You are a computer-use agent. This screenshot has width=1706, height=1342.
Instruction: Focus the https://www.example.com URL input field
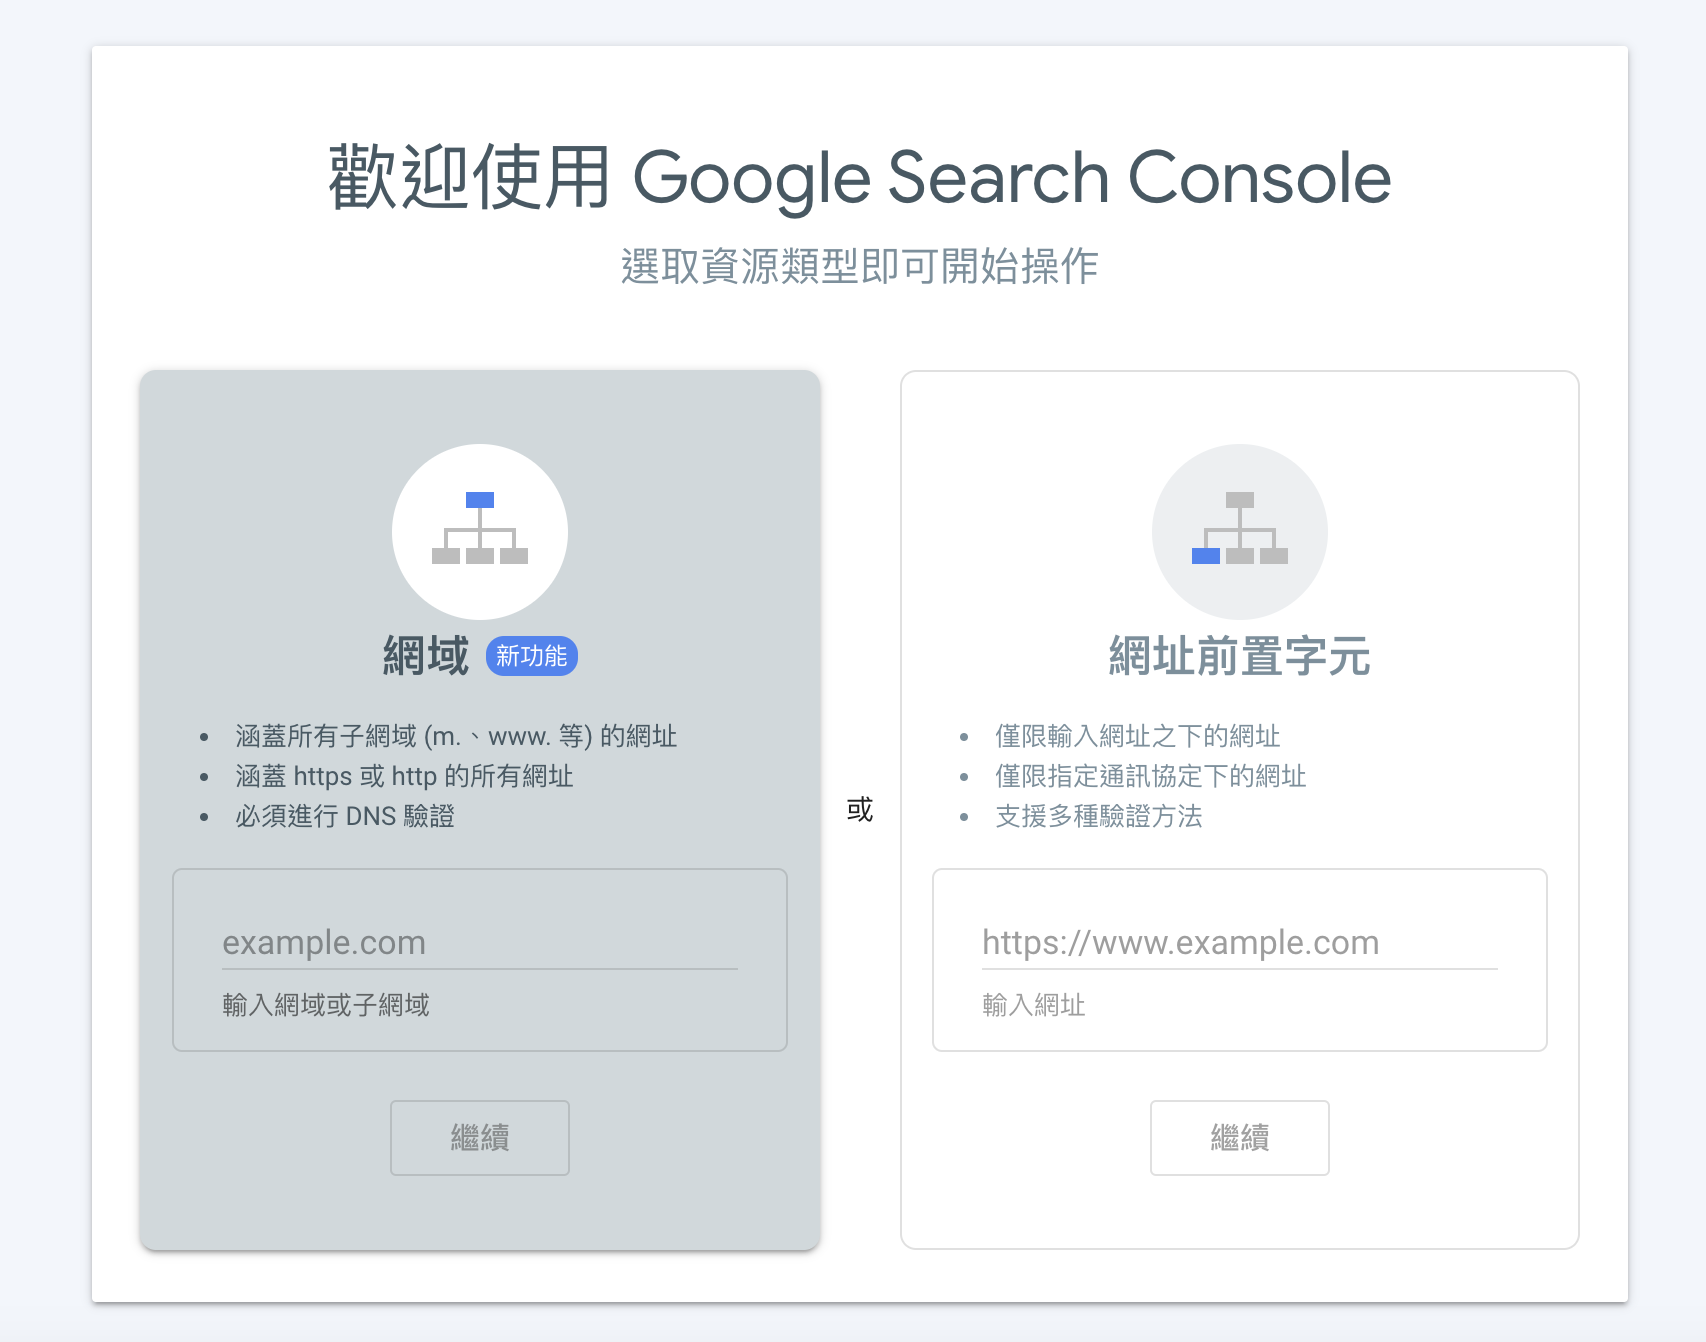[1239, 943]
